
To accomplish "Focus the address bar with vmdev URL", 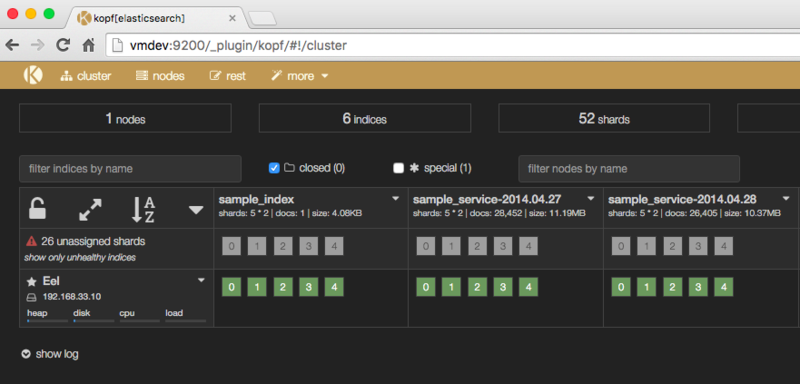I will pyautogui.click(x=453, y=45).
